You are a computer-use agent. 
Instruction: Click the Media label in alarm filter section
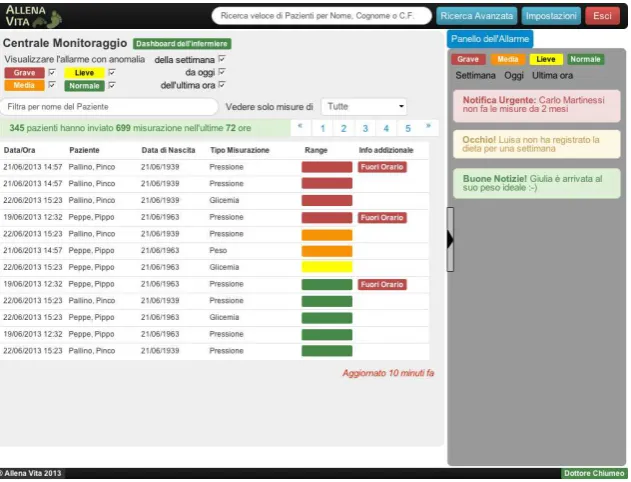pyautogui.click(x=24, y=85)
